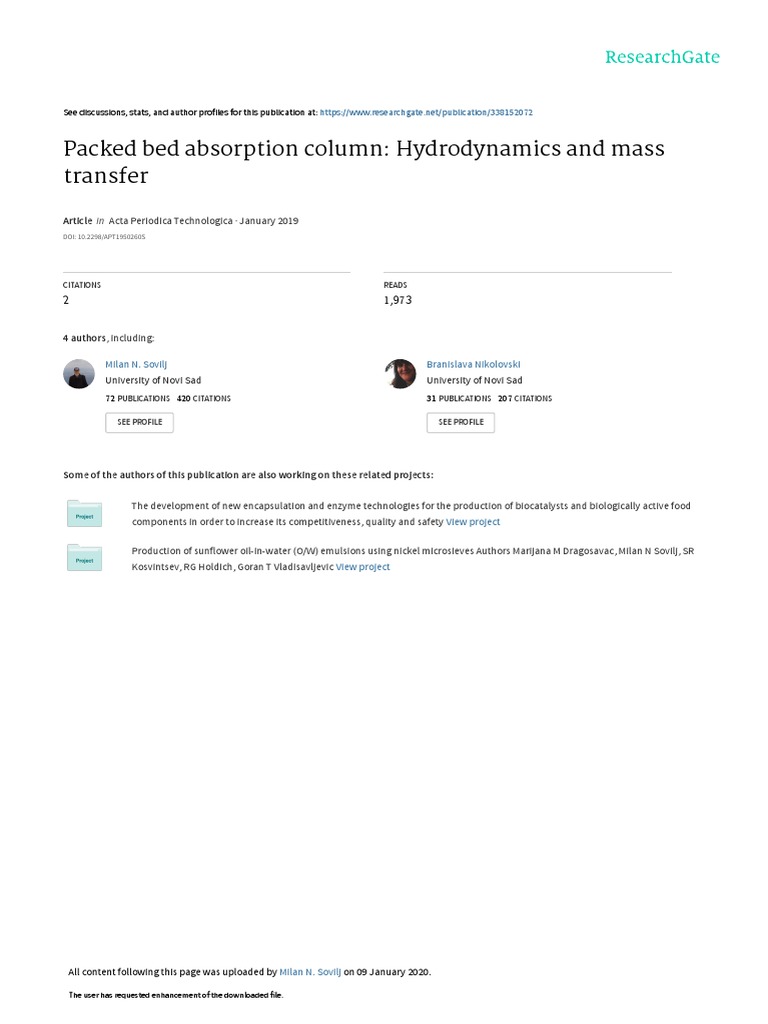Click the Reads count 1,973

click(398, 300)
